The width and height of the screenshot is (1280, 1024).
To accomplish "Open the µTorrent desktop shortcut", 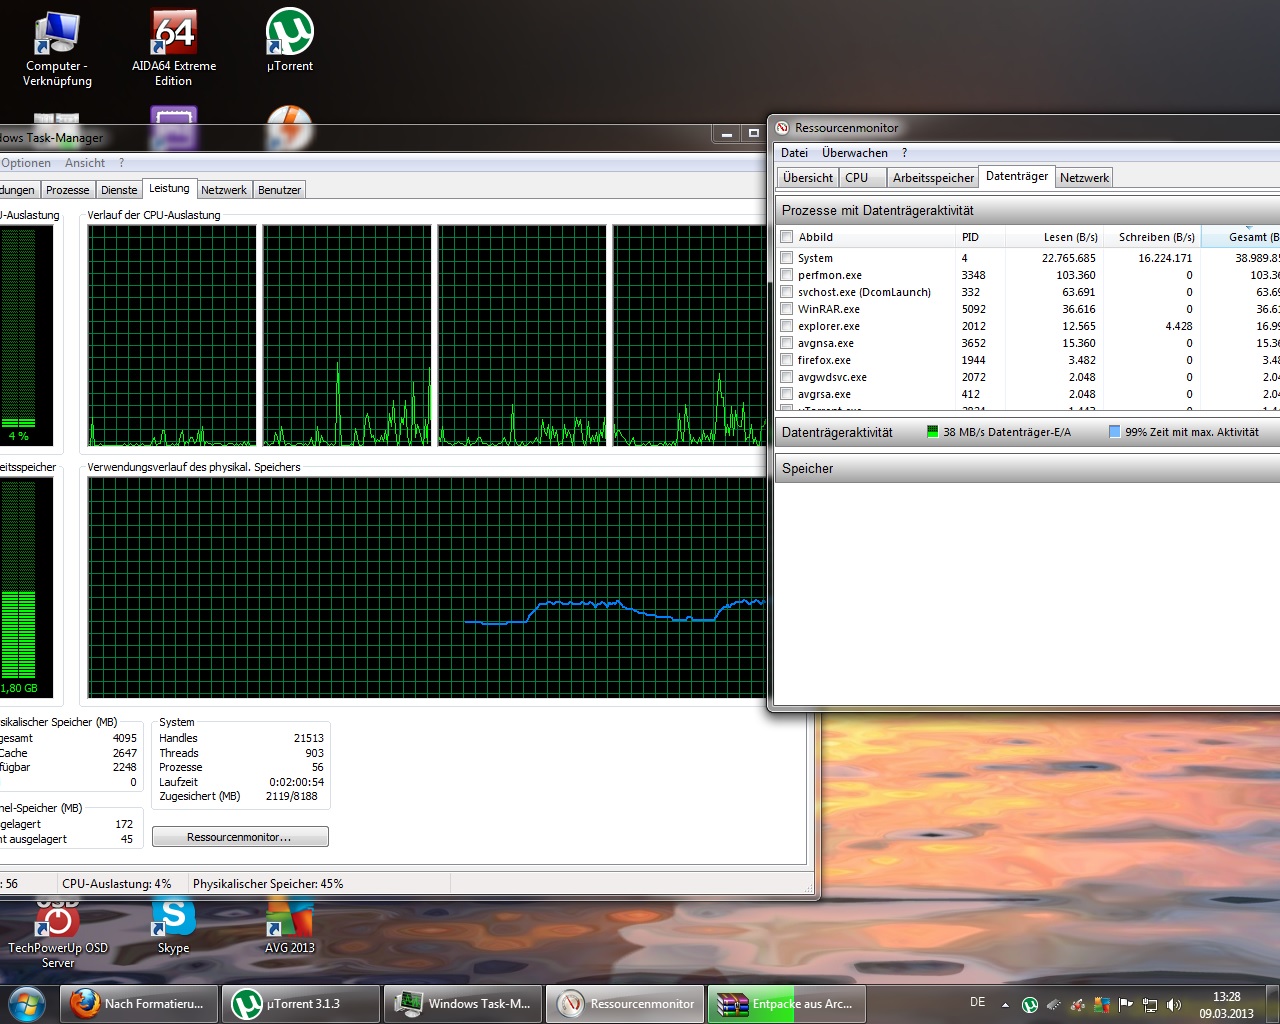I will tap(290, 41).
